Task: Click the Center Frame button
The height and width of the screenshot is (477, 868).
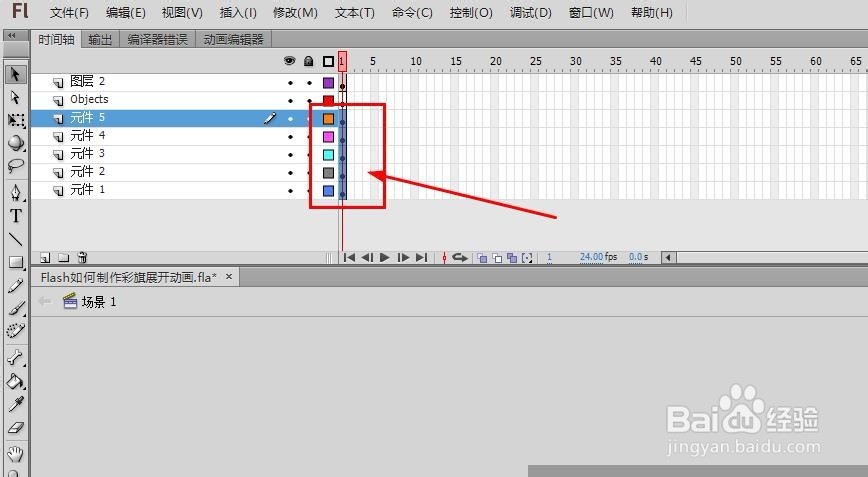Action: 444,257
